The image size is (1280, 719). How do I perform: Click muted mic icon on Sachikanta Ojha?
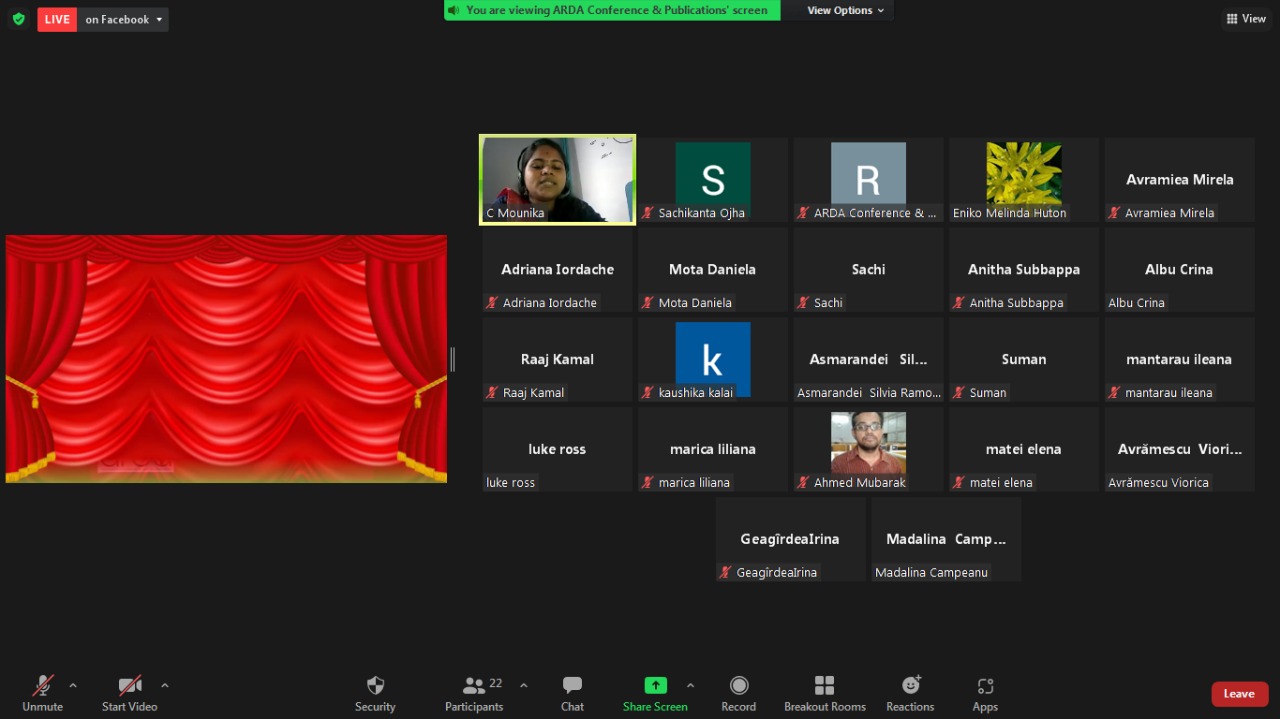pos(648,213)
